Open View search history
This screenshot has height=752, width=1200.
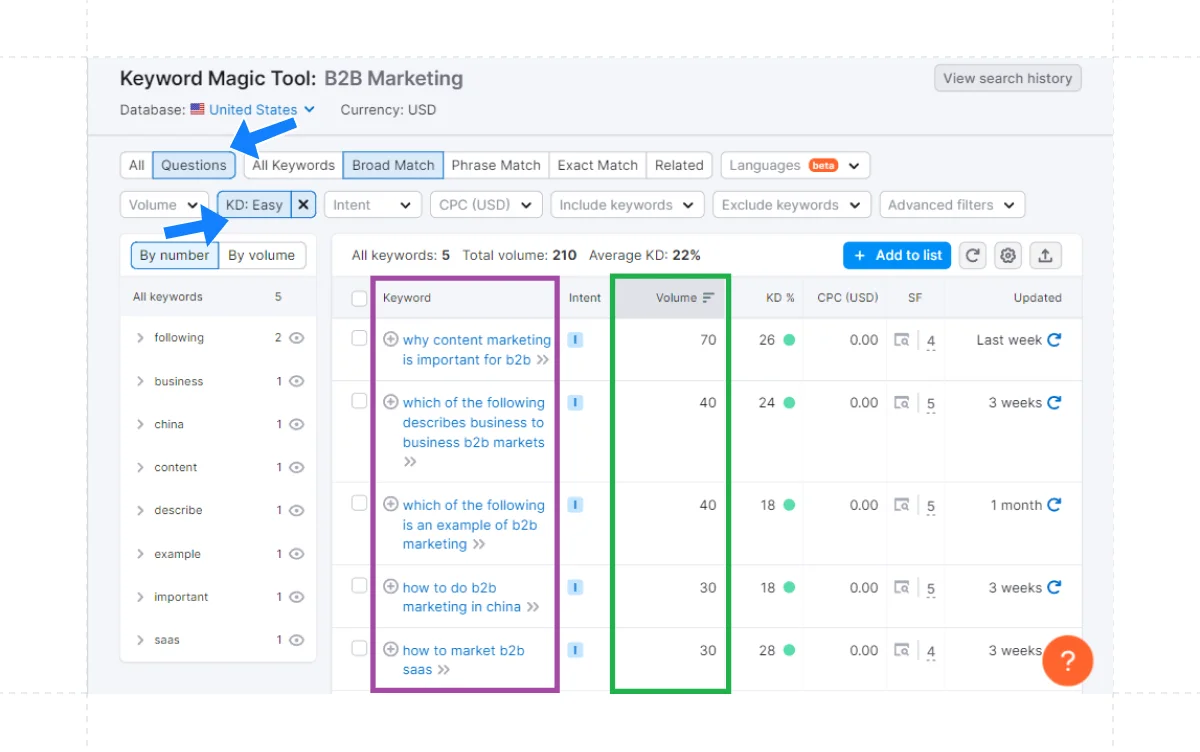1007,78
